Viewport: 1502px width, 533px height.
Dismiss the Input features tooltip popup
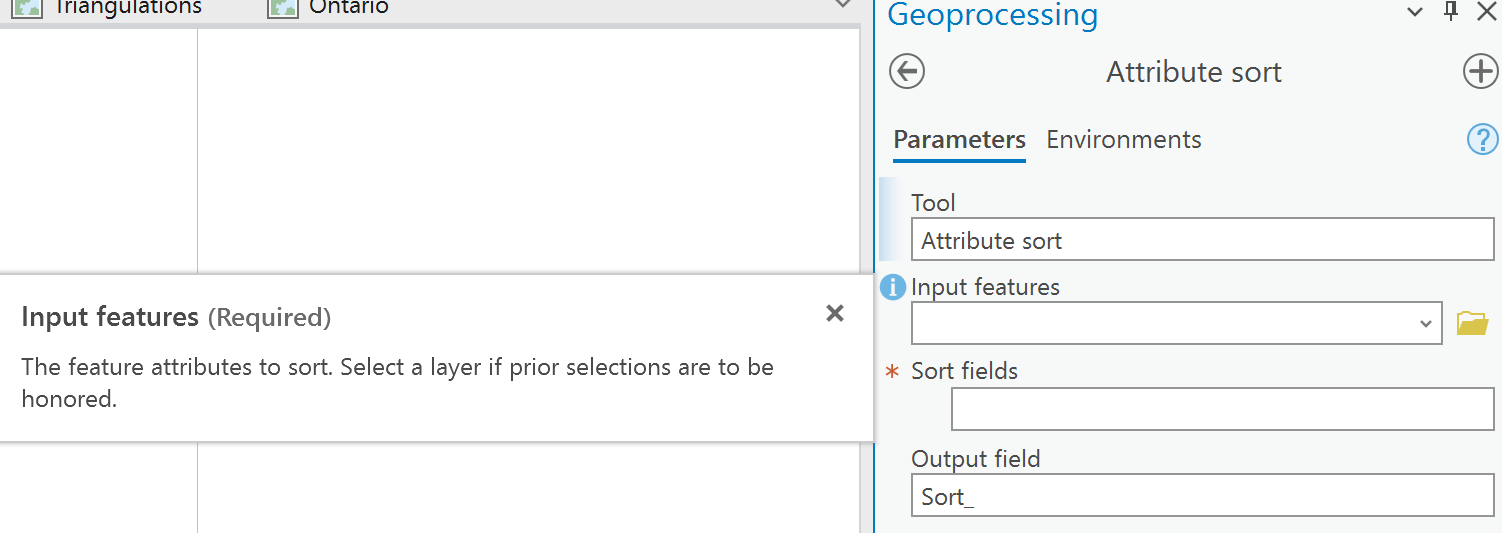pyautogui.click(x=835, y=314)
